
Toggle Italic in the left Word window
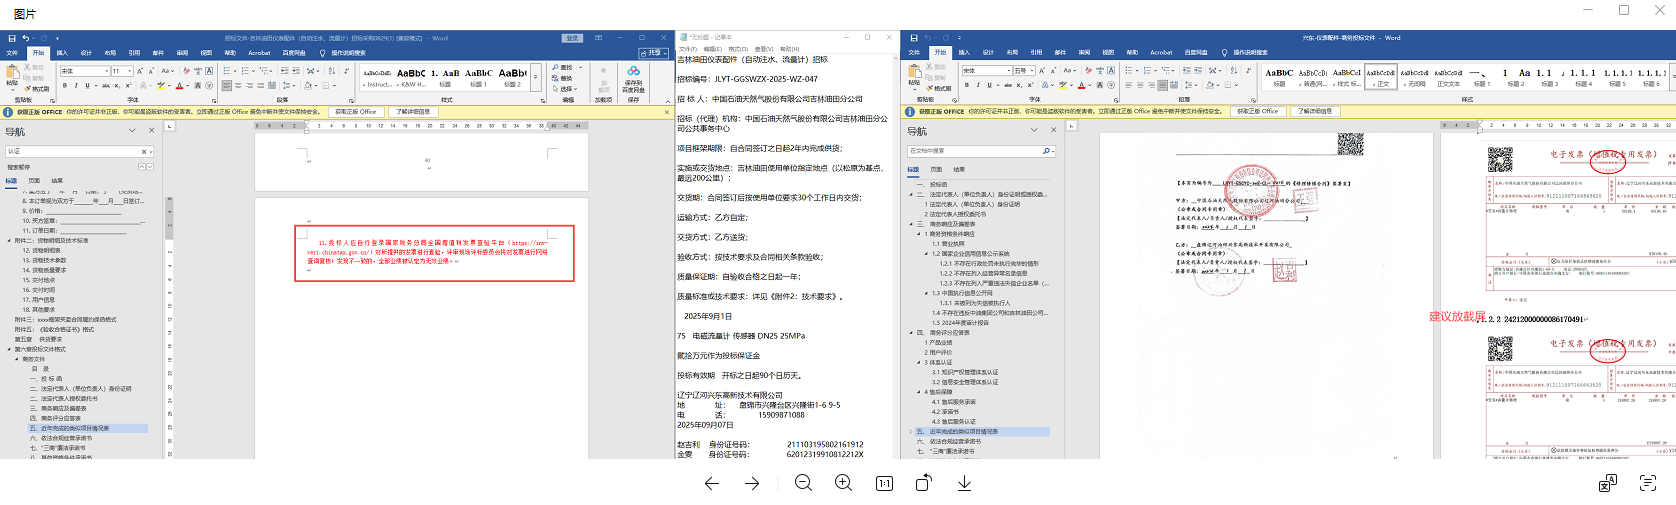(x=76, y=85)
